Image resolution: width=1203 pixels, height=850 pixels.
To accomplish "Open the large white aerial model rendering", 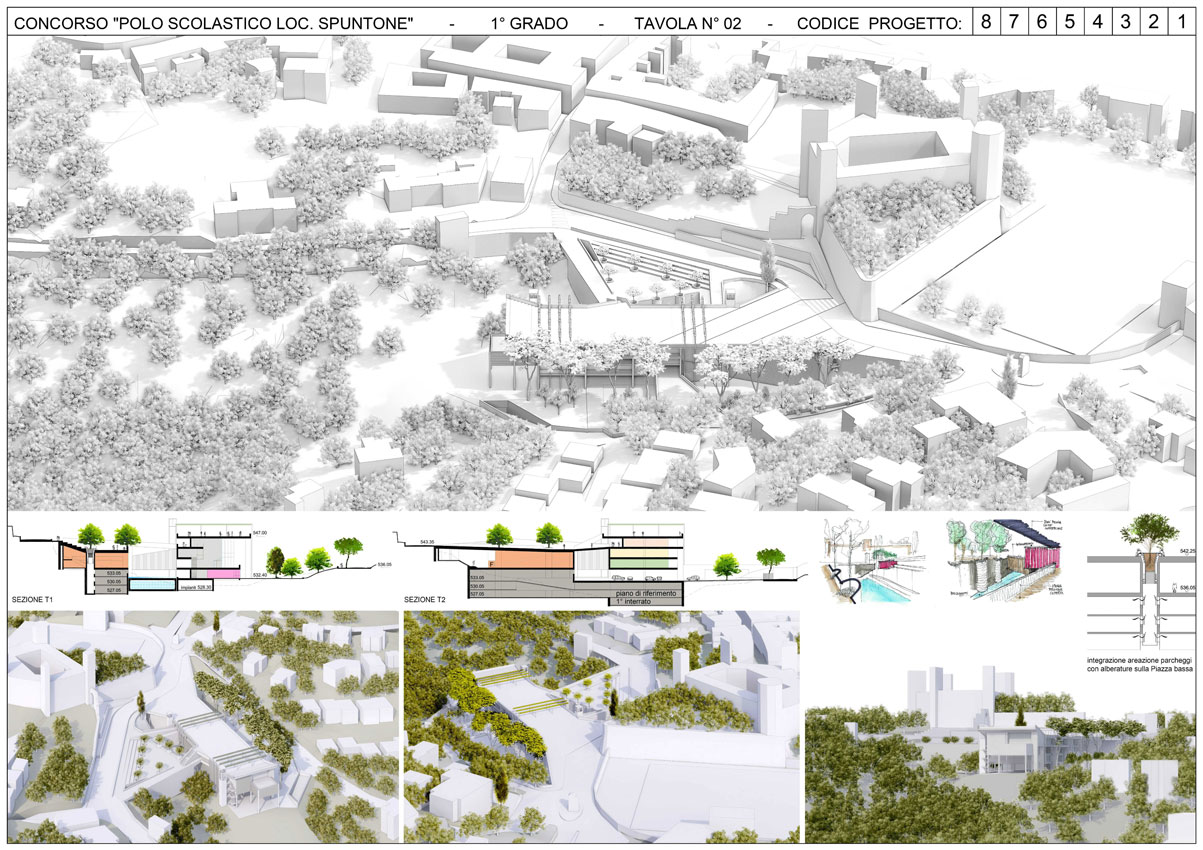I will [x=601, y=273].
